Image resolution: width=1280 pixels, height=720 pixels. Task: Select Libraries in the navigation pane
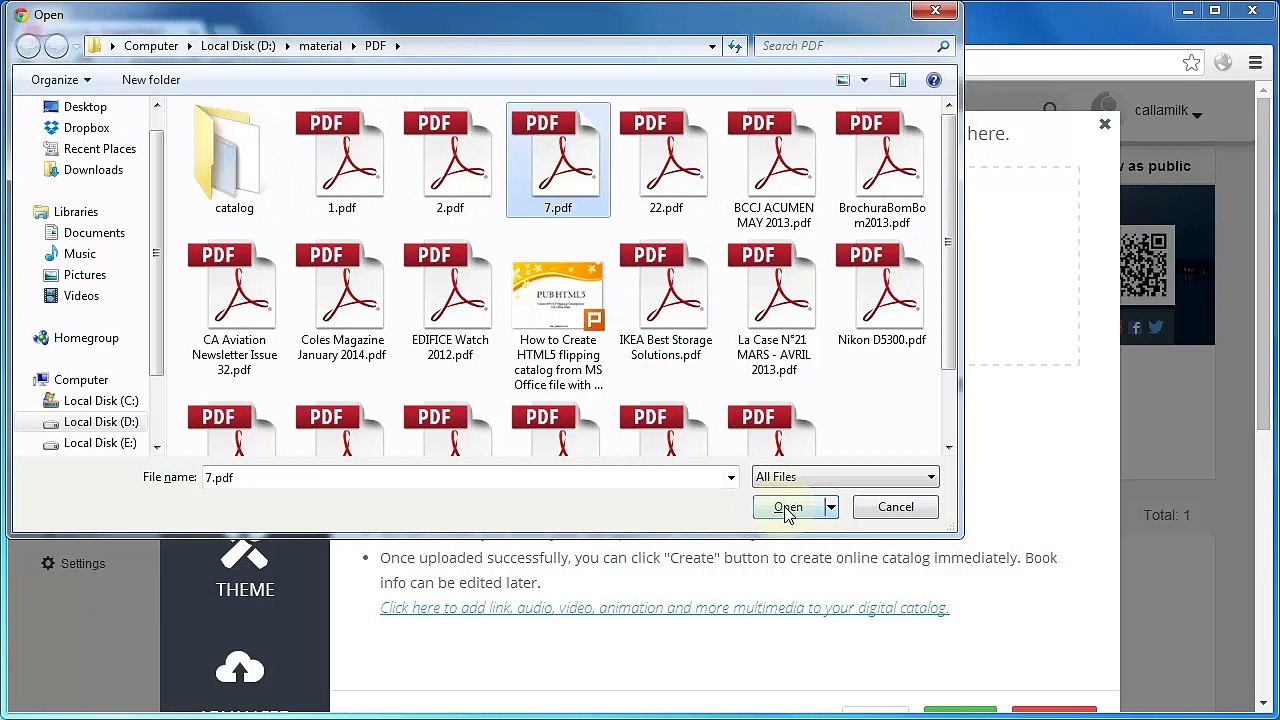click(x=75, y=212)
